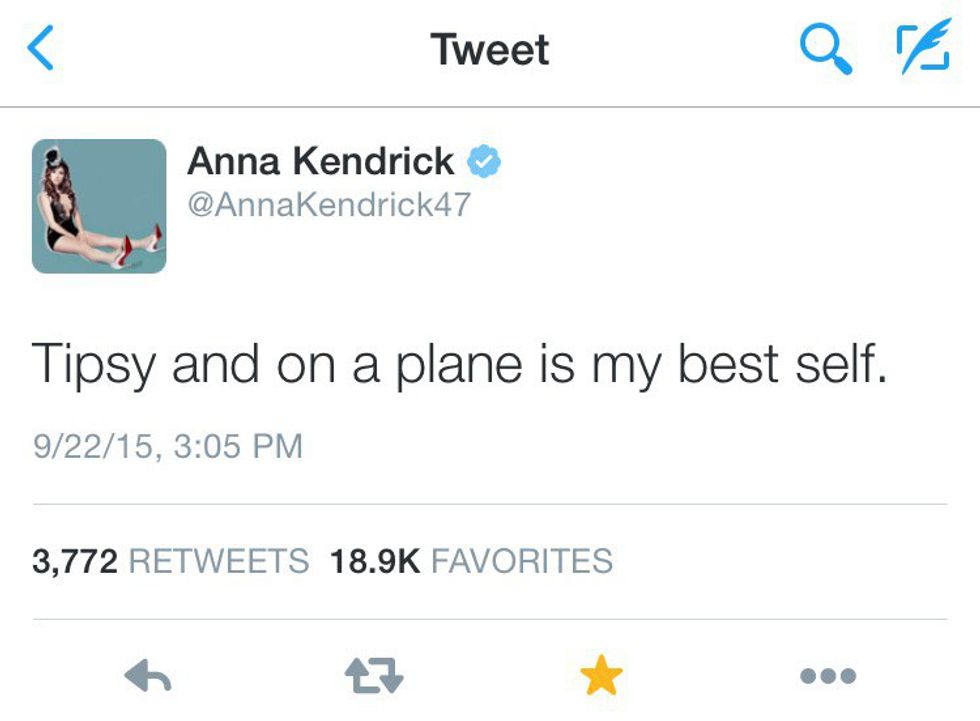This screenshot has height=721, width=980.
Task: Select the tweet text about being tipsy
Action: tap(460, 364)
